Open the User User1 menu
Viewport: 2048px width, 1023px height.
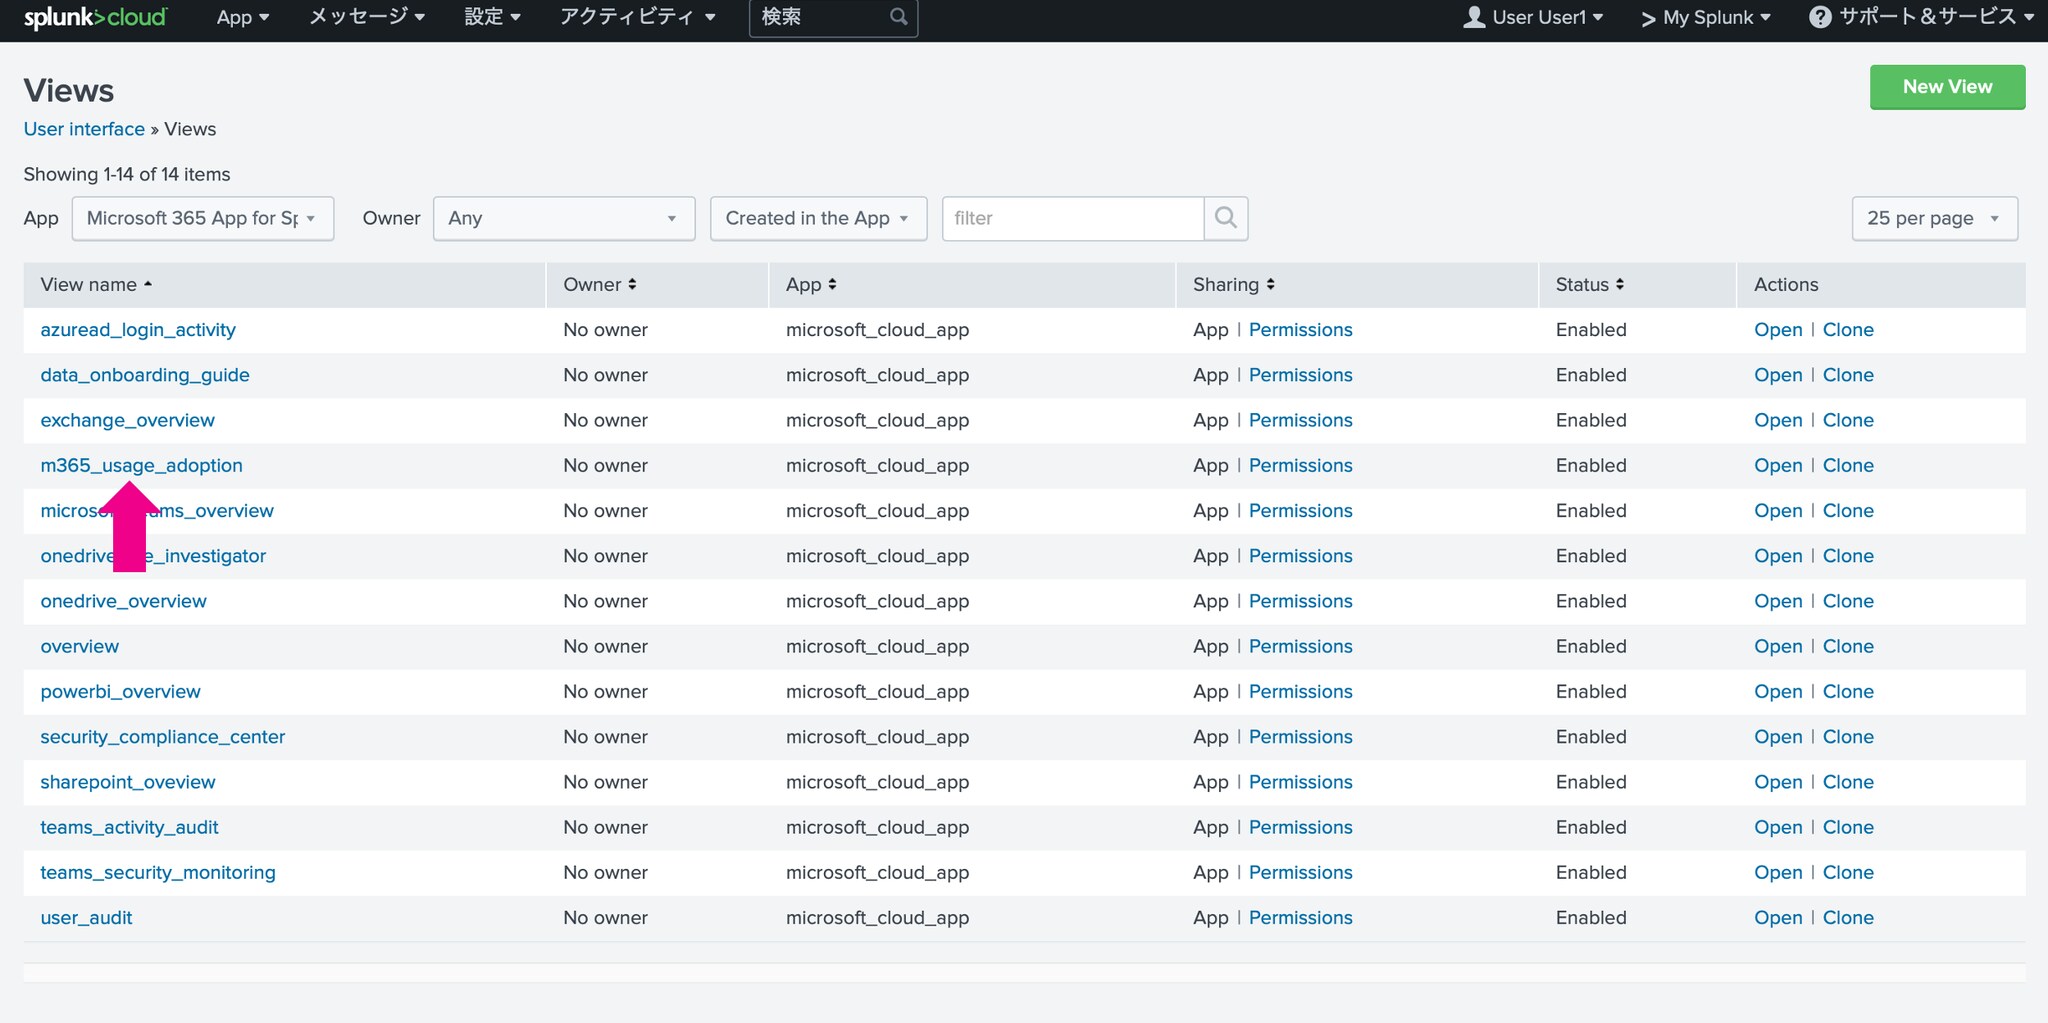click(x=1533, y=17)
